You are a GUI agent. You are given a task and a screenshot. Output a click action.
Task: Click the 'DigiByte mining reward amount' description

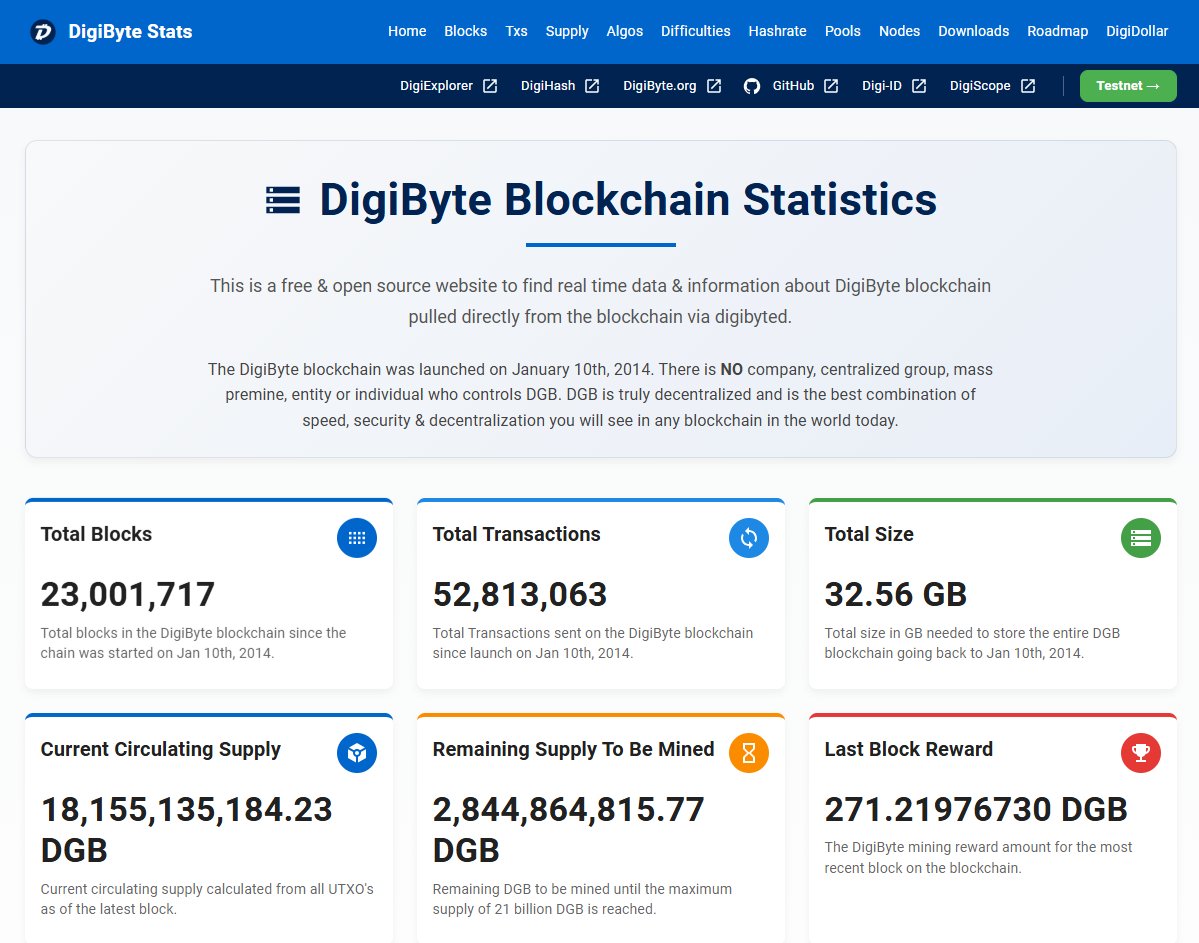tap(978, 857)
